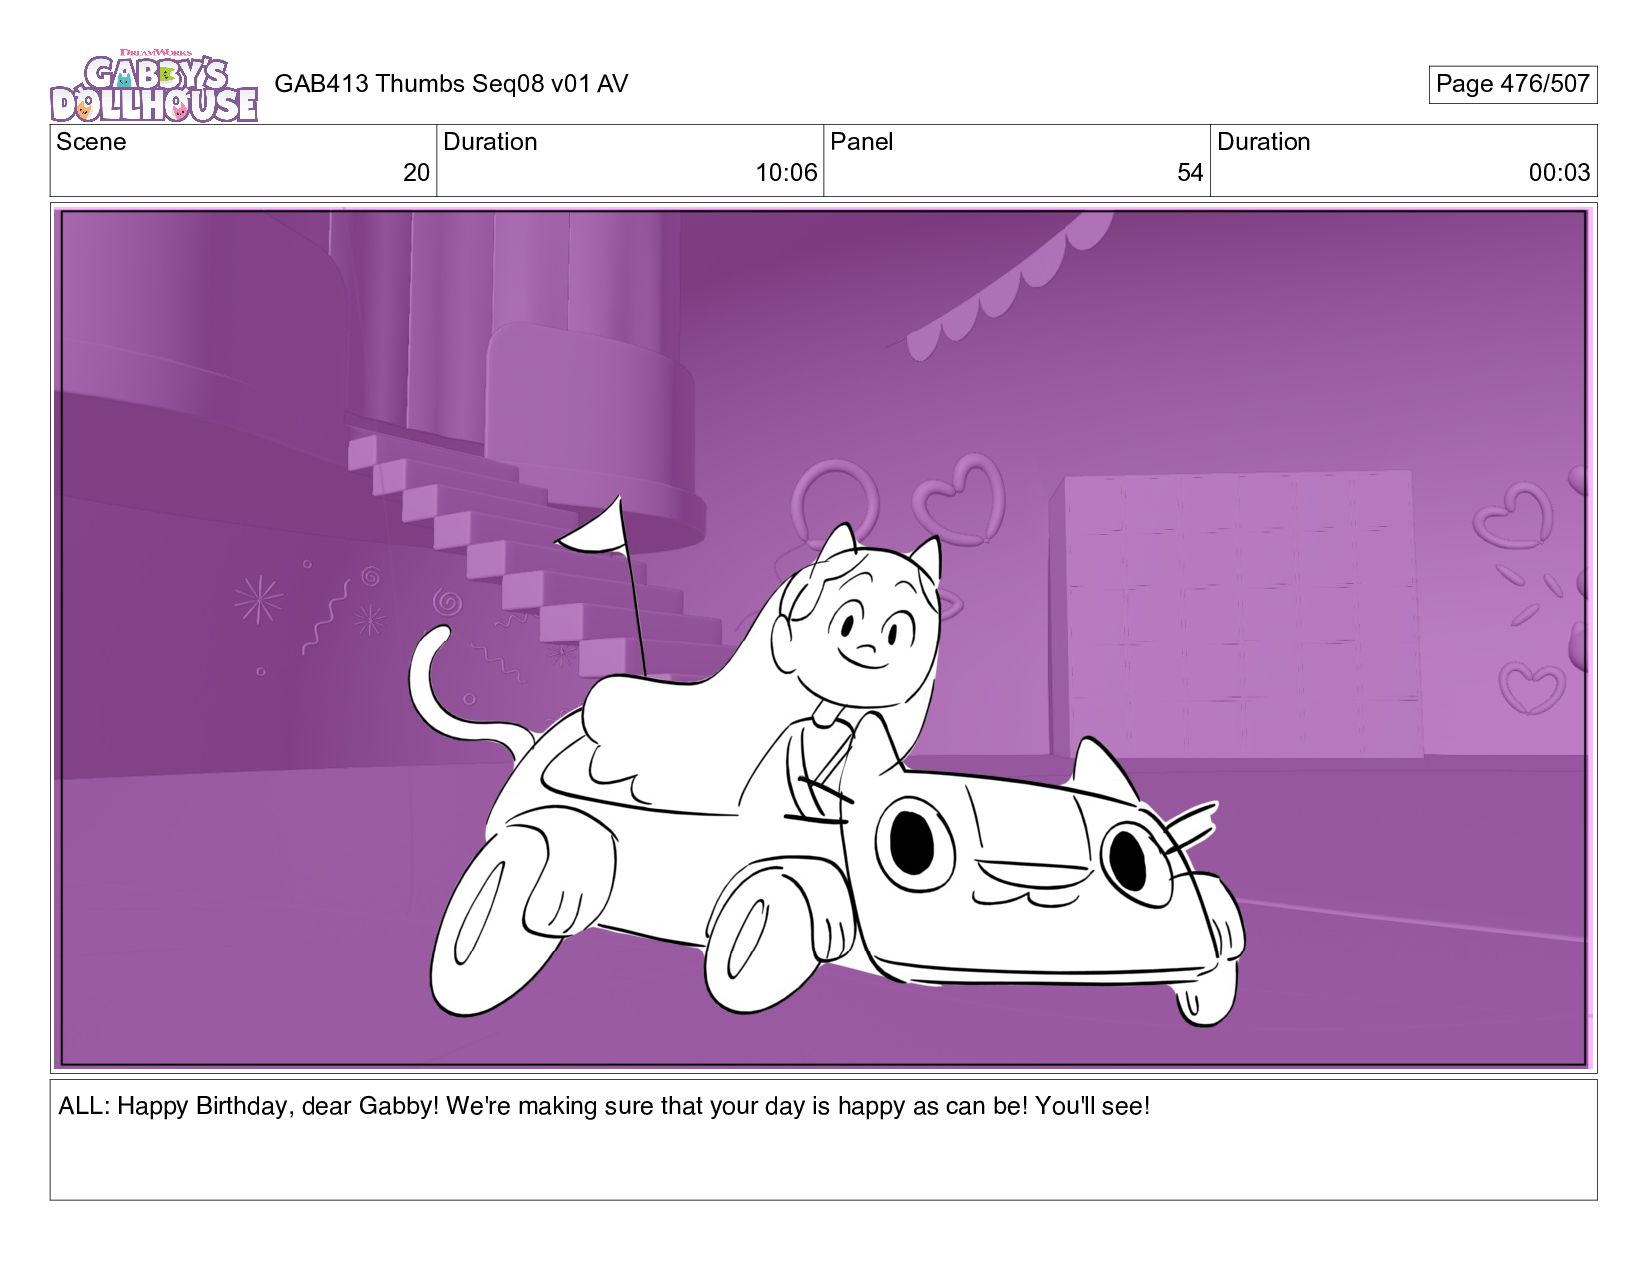Click the 'Panel' header label
The image size is (1650, 1275).
pyautogui.click(x=861, y=142)
